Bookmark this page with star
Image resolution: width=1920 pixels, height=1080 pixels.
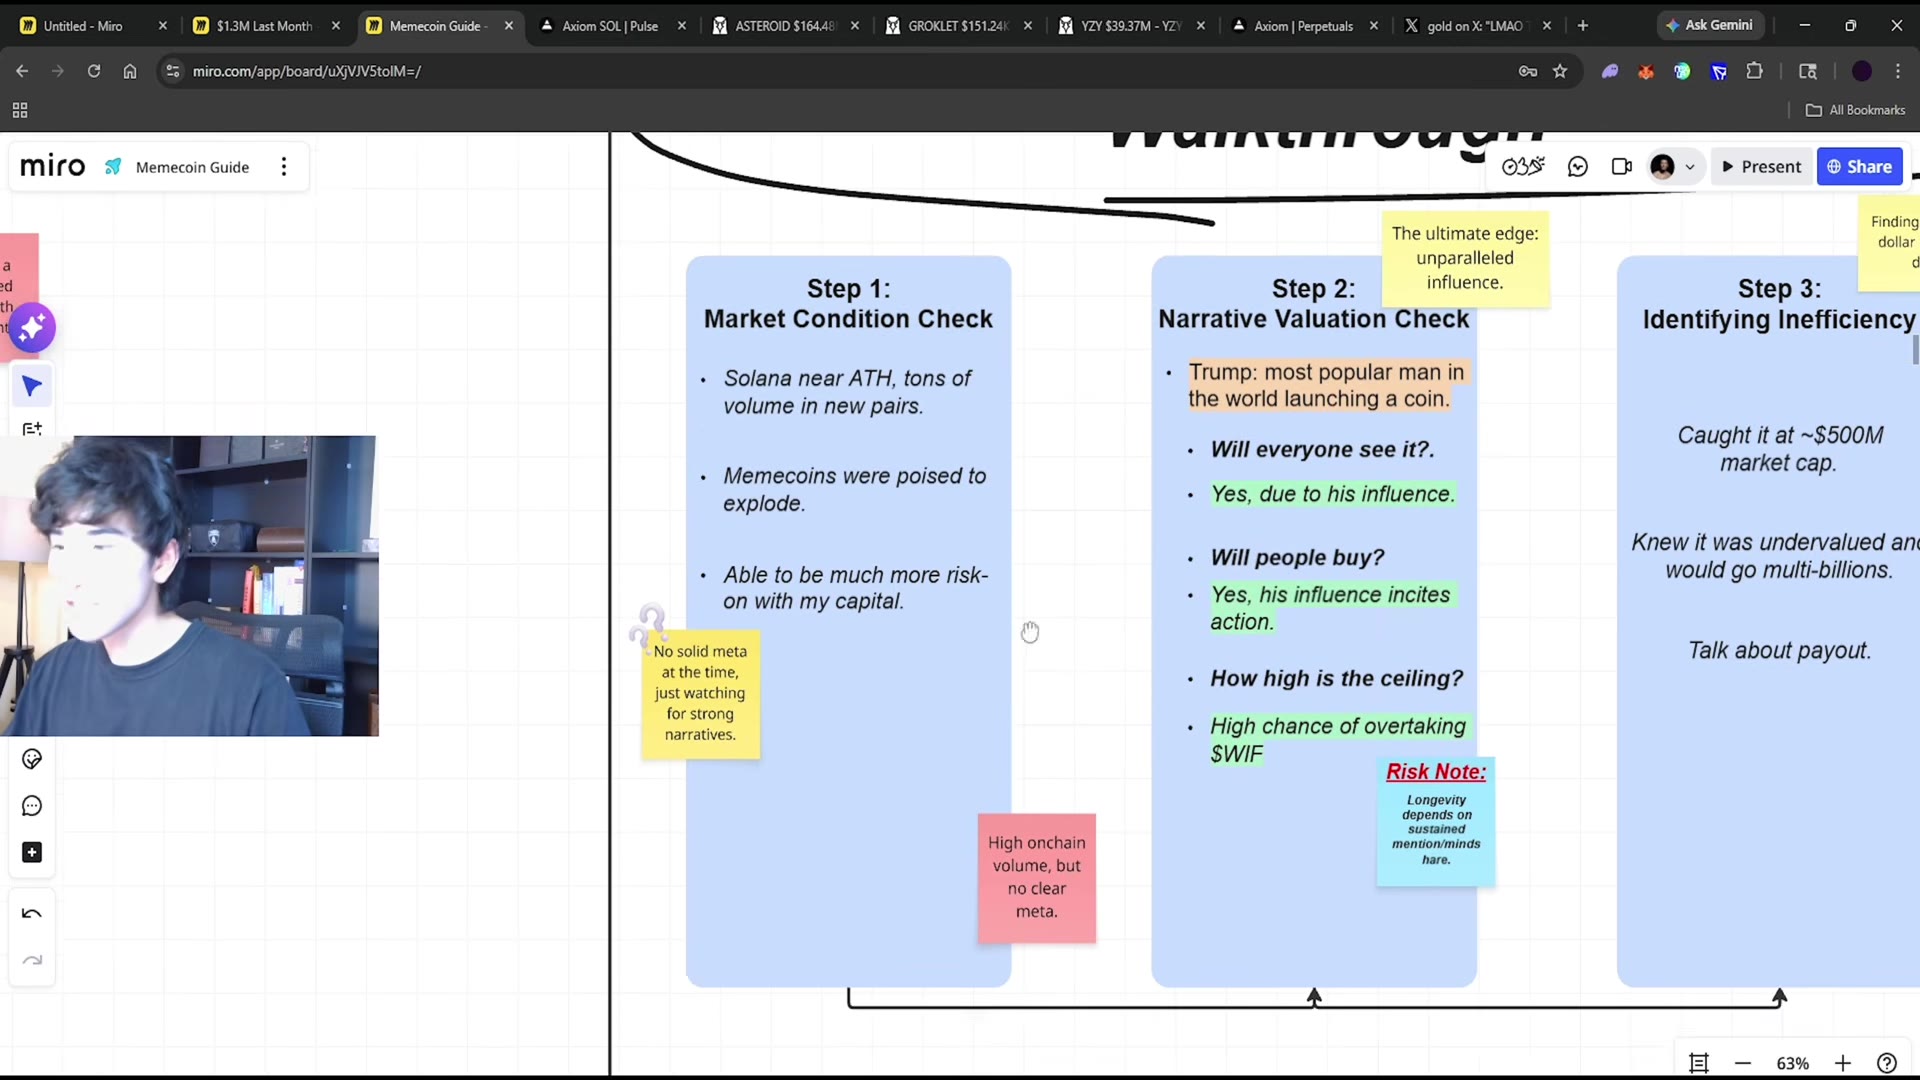[1560, 71]
